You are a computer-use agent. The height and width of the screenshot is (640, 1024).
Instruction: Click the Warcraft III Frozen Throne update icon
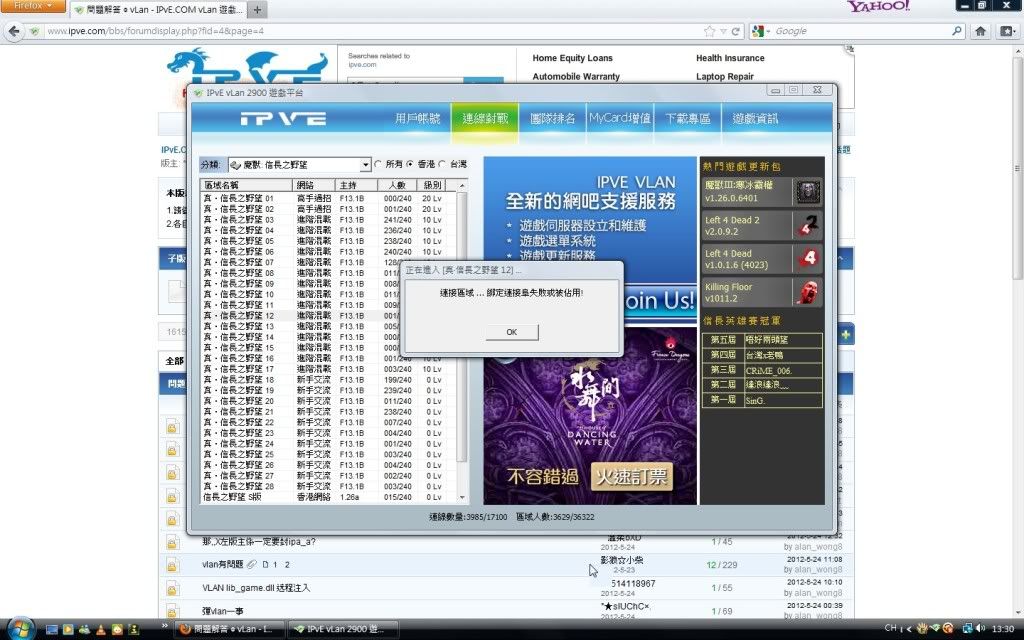click(x=807, y=191)
